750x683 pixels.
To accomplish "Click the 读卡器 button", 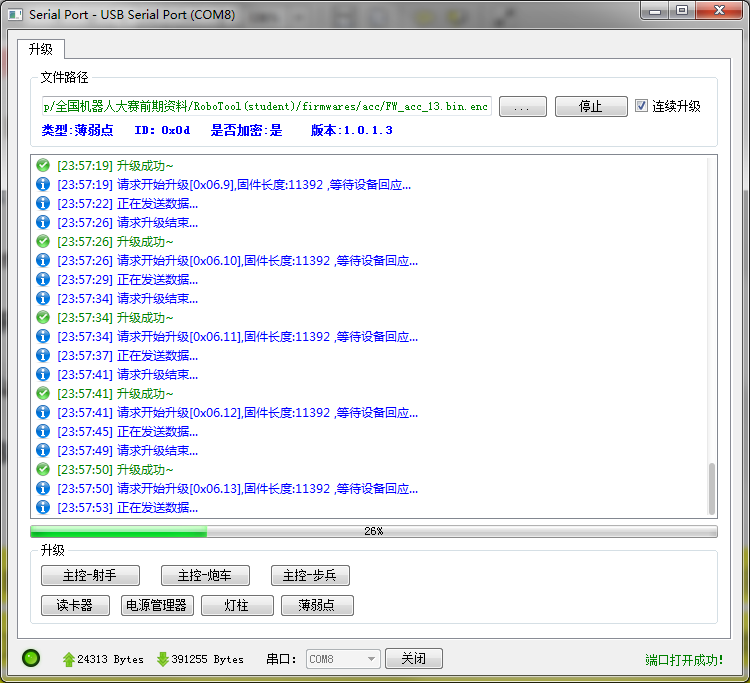I will pyautogui.click(x=75, y=606).
